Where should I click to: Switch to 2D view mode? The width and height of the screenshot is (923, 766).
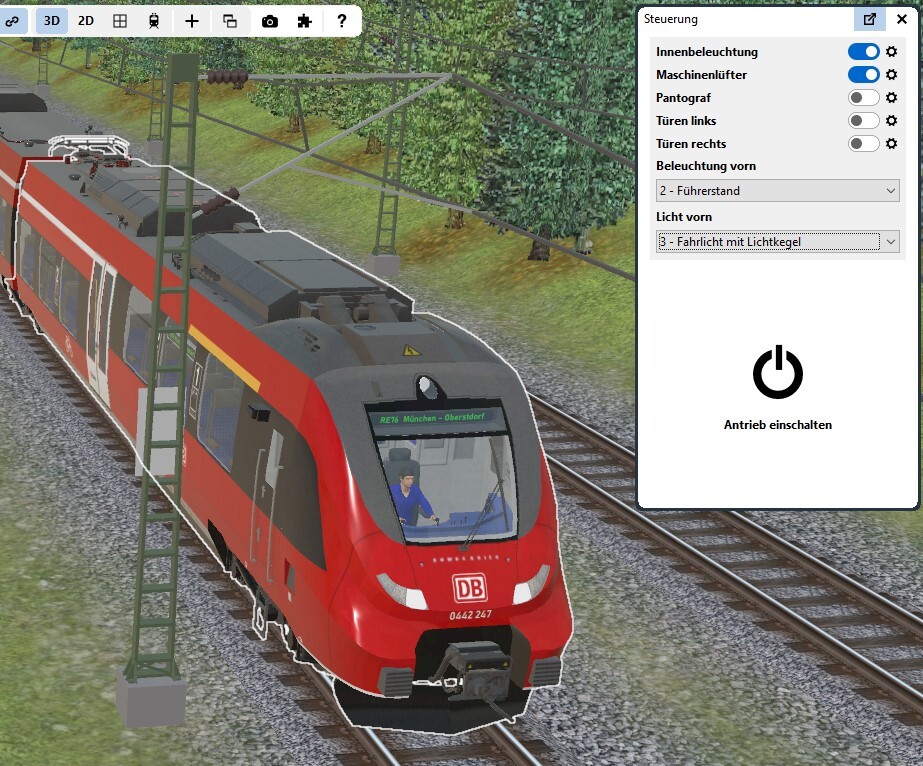(86, 21)
